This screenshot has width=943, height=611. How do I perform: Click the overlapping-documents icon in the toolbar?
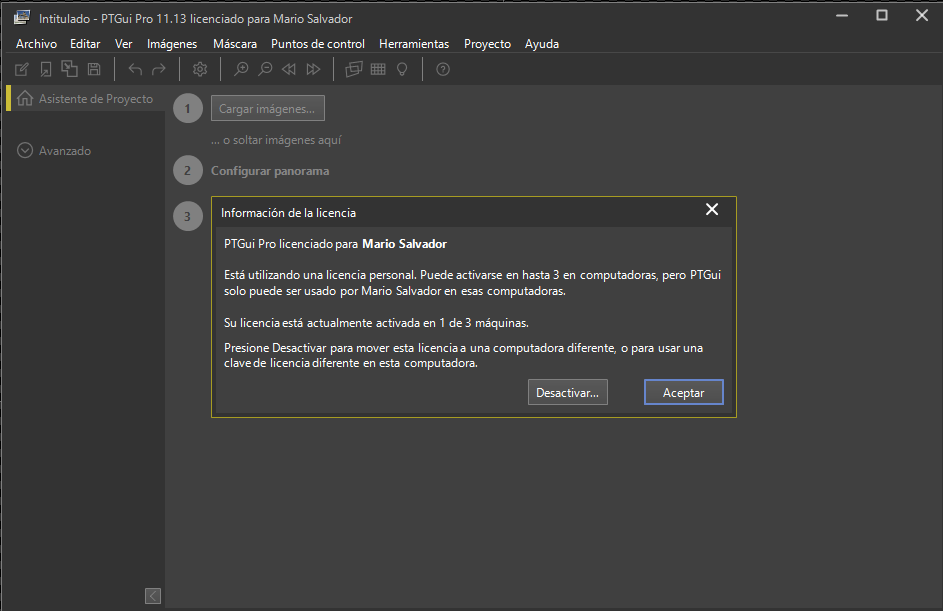[69, 69]
